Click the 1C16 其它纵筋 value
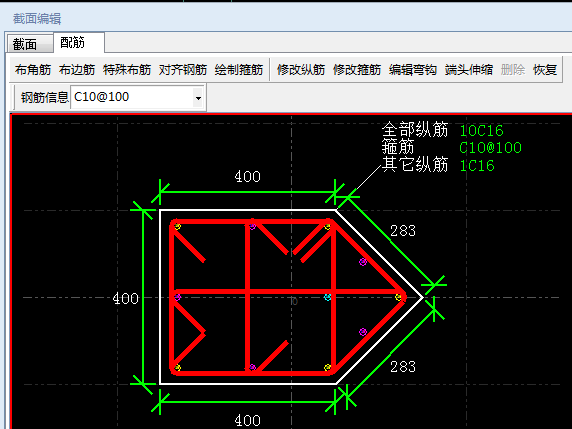This screenshot has height=429, width=572. (477, 166)
